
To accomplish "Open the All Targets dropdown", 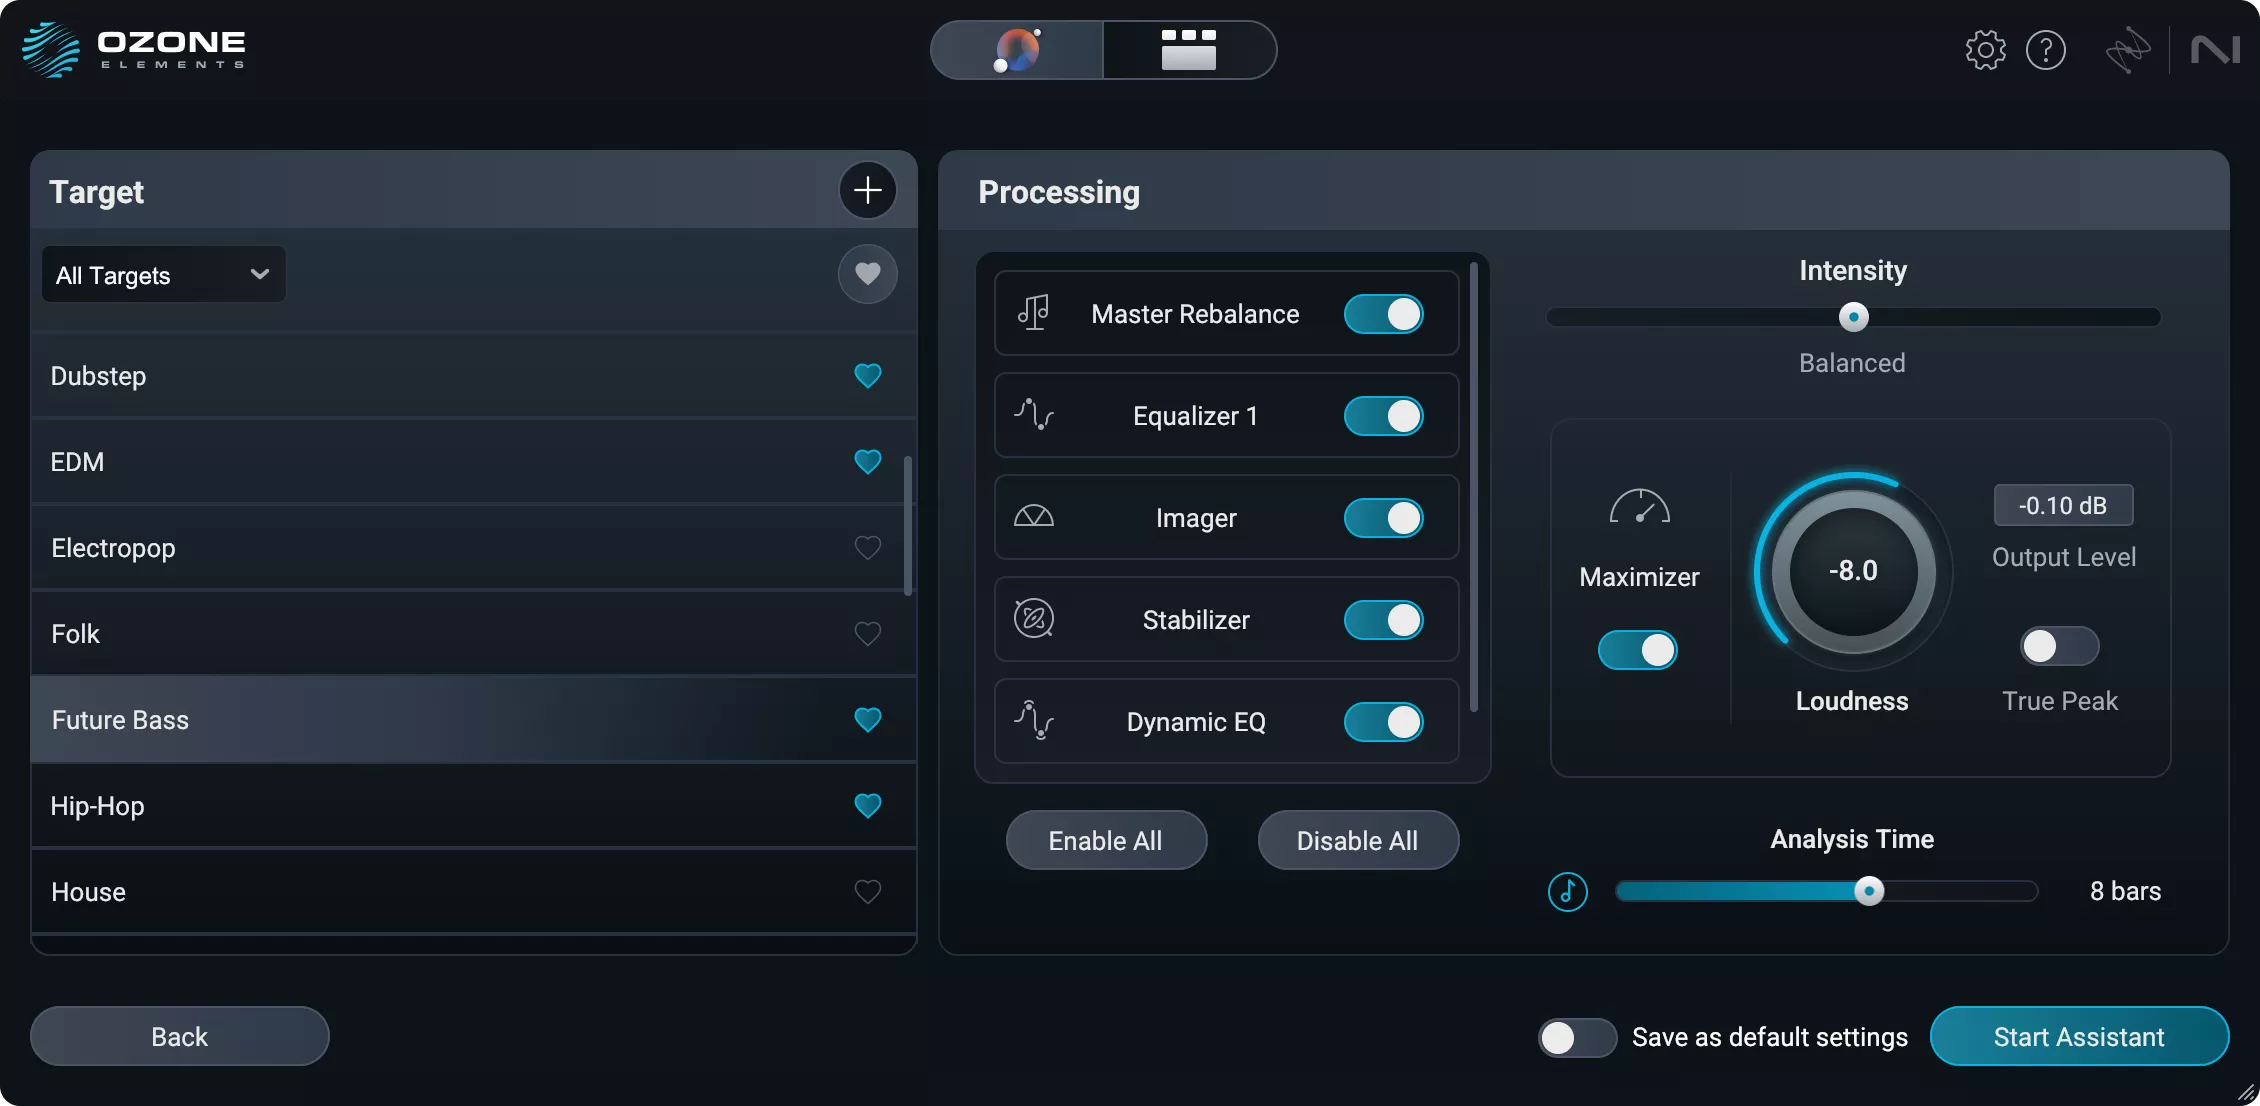I will tap(162, 274).
